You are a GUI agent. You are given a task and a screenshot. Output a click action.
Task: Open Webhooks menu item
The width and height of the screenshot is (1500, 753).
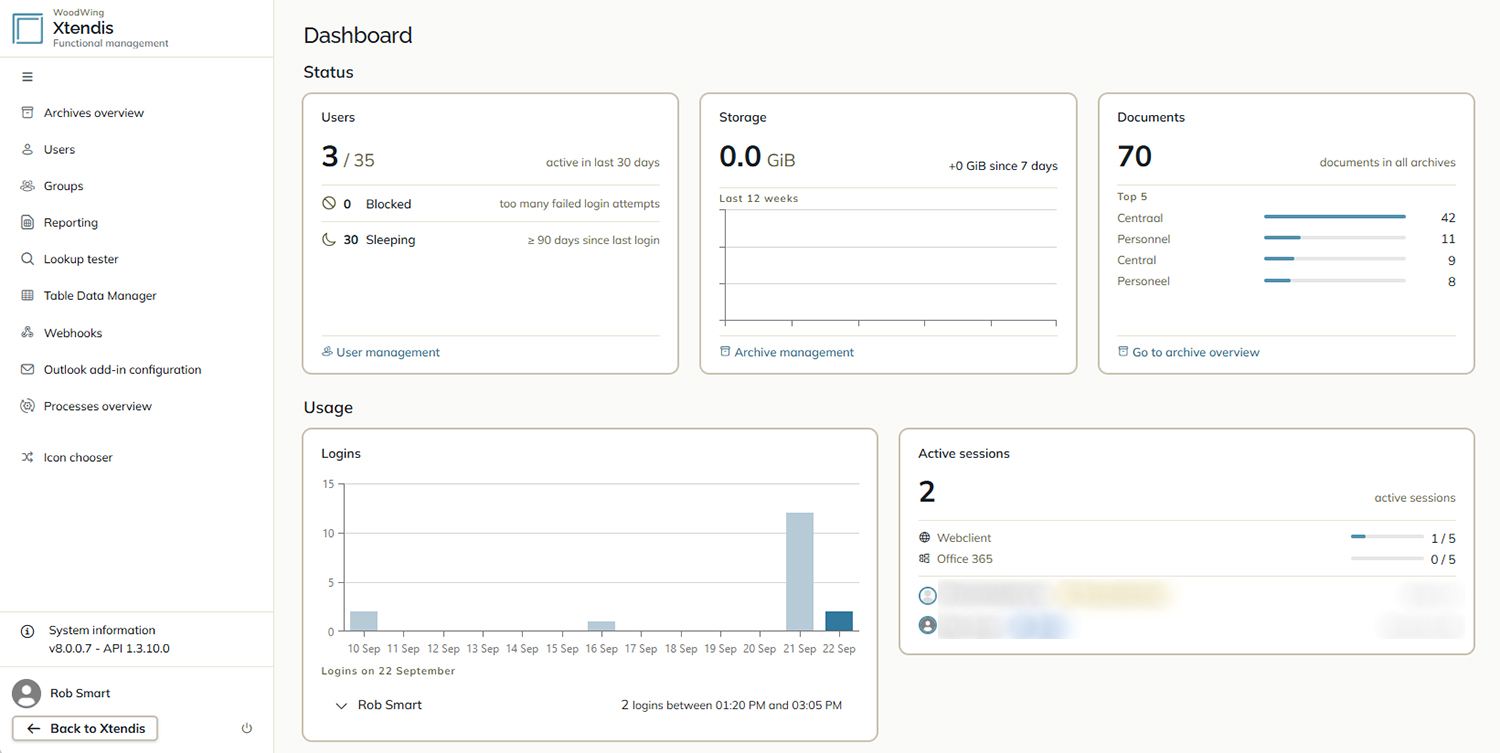coord(73,333)
